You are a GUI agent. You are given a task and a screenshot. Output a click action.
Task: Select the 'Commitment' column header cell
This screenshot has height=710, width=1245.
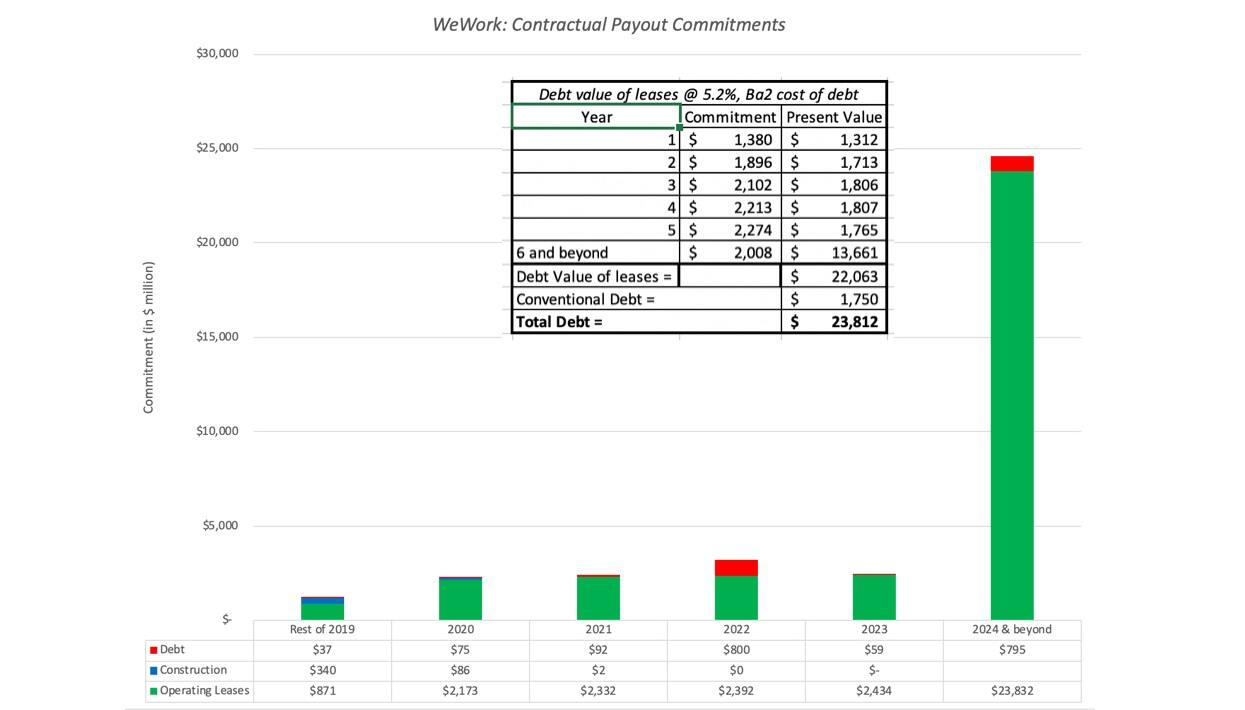click(730, 117)
